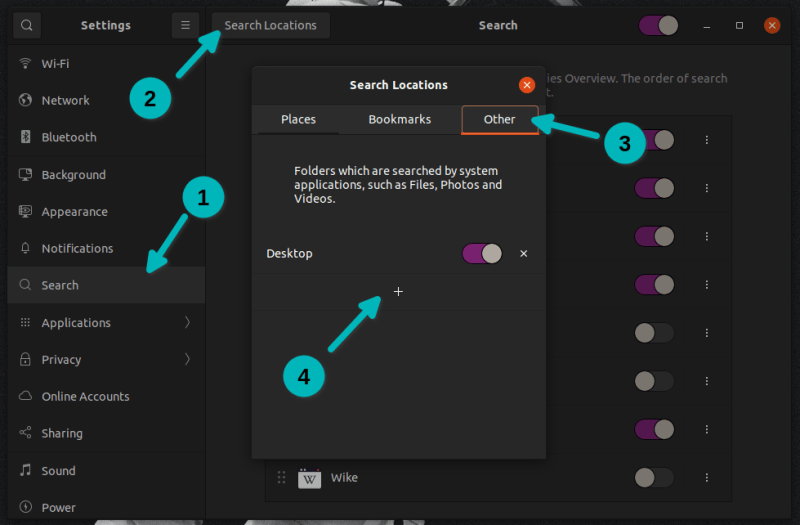Select the Other tab
Image resolution: width=800 pixels, height=525 pixels.
coord(499,119)
